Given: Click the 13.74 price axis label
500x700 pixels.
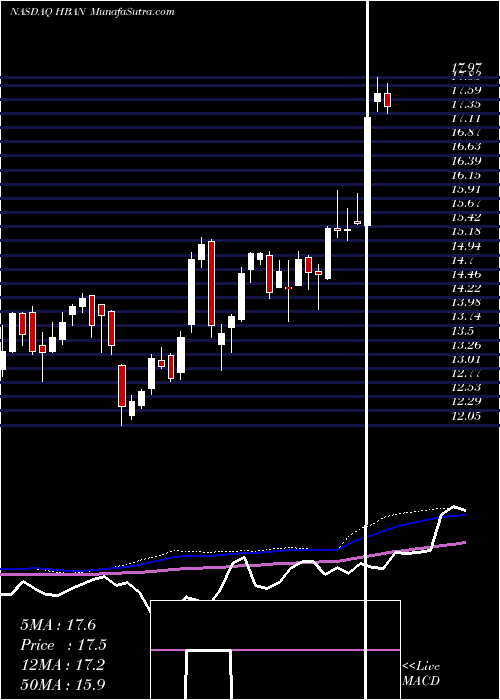Looking at the screenshot, I should [x=466, y=317].
